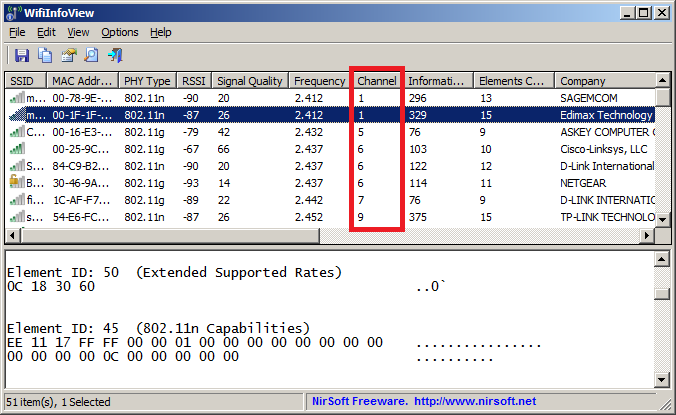Click the Cisco-Linksys, LLC company cell

604,149
